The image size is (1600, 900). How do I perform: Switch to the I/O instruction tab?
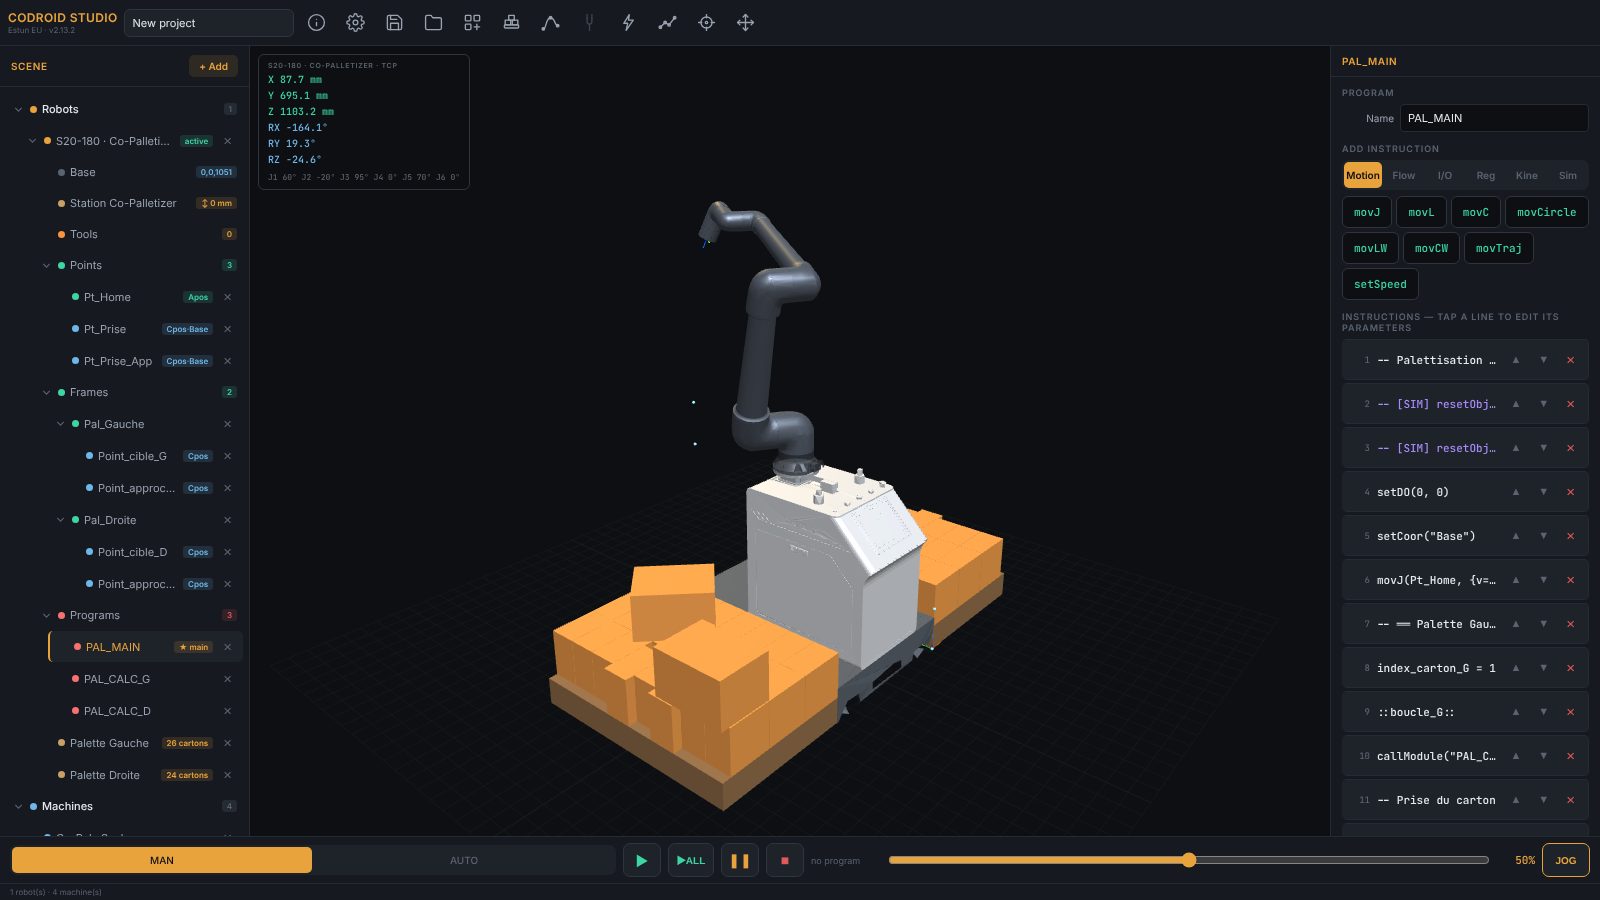click(1445, 175)
